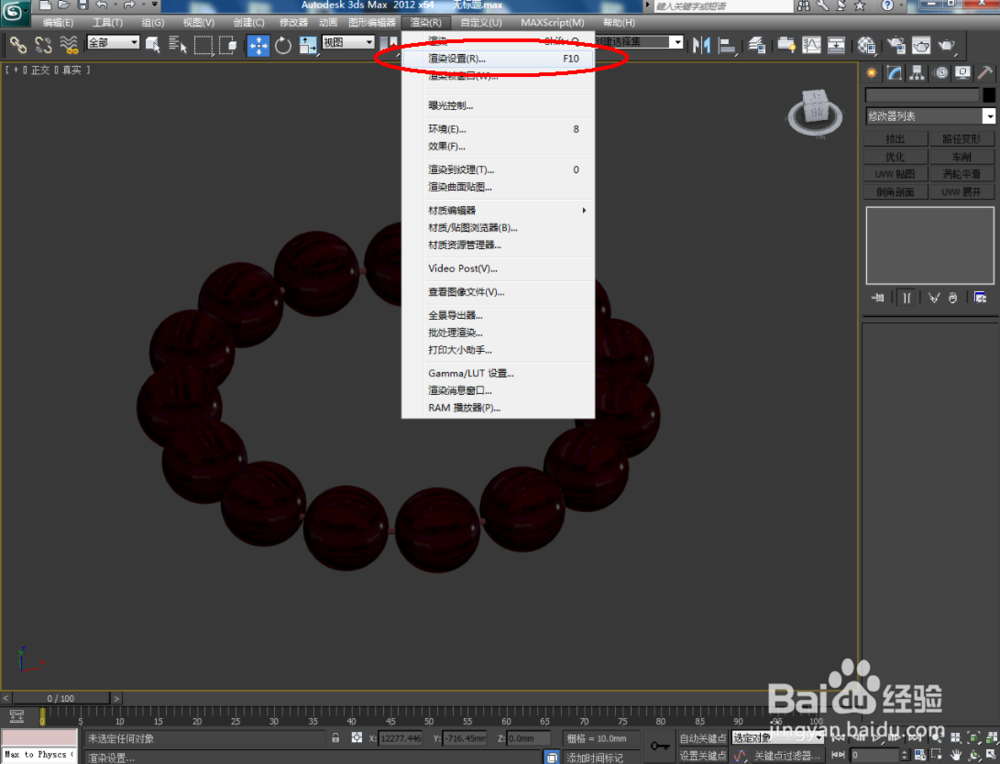The width and height of the screenshot is (1000, 764).
Task: Click the object color swatch in Modify panel
Action: (990, 95)
